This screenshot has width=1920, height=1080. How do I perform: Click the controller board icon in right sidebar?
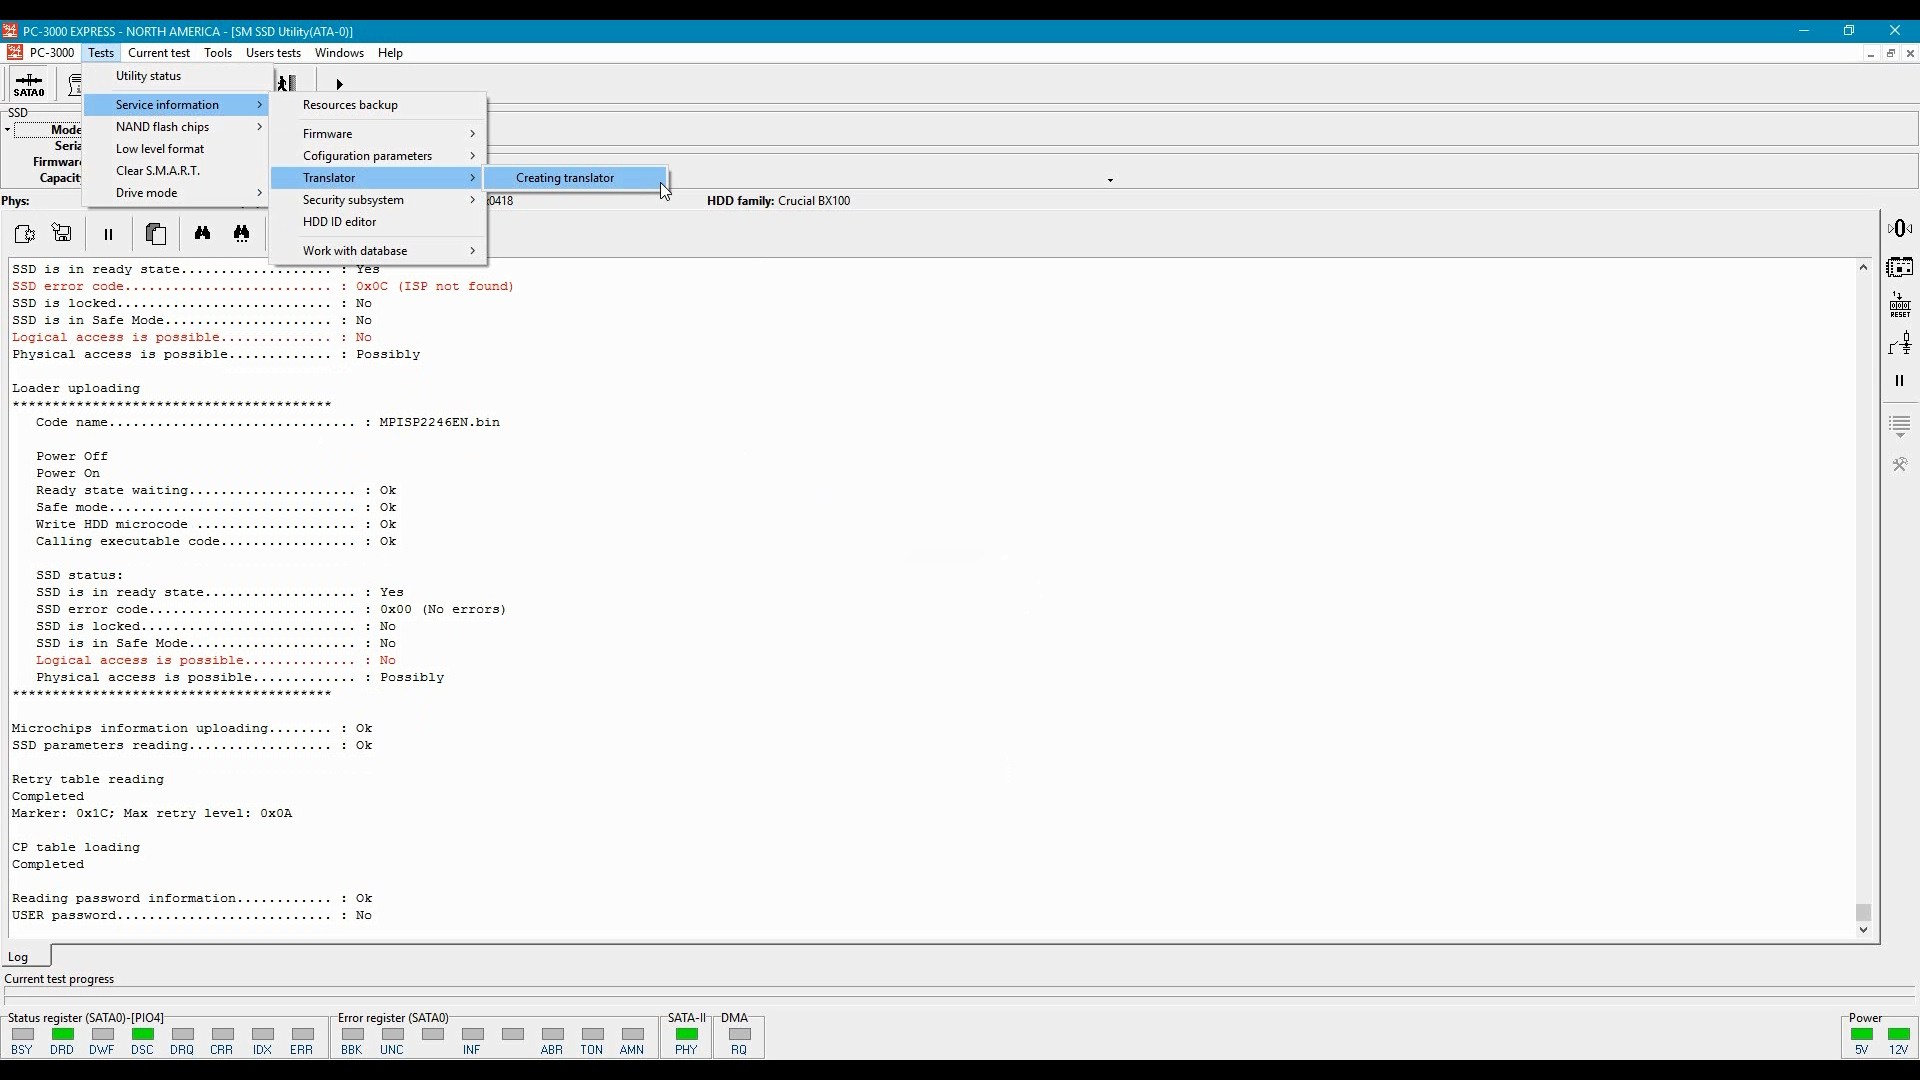(x=1900, y=267)
